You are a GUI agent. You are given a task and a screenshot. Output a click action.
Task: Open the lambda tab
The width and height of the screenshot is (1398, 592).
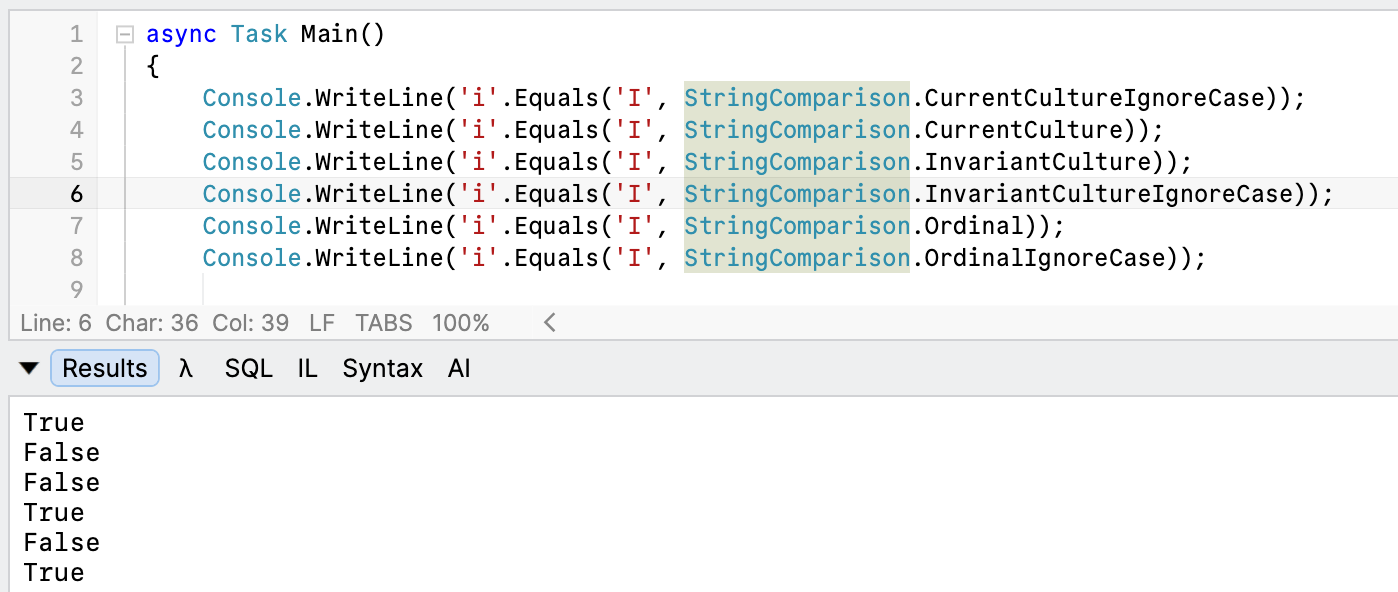coord(186,368)
